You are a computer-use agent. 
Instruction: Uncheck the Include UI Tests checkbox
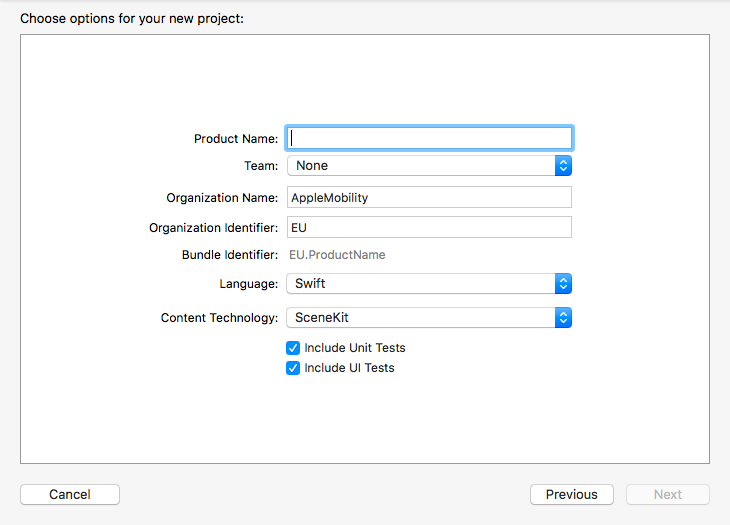pos(293,368)
